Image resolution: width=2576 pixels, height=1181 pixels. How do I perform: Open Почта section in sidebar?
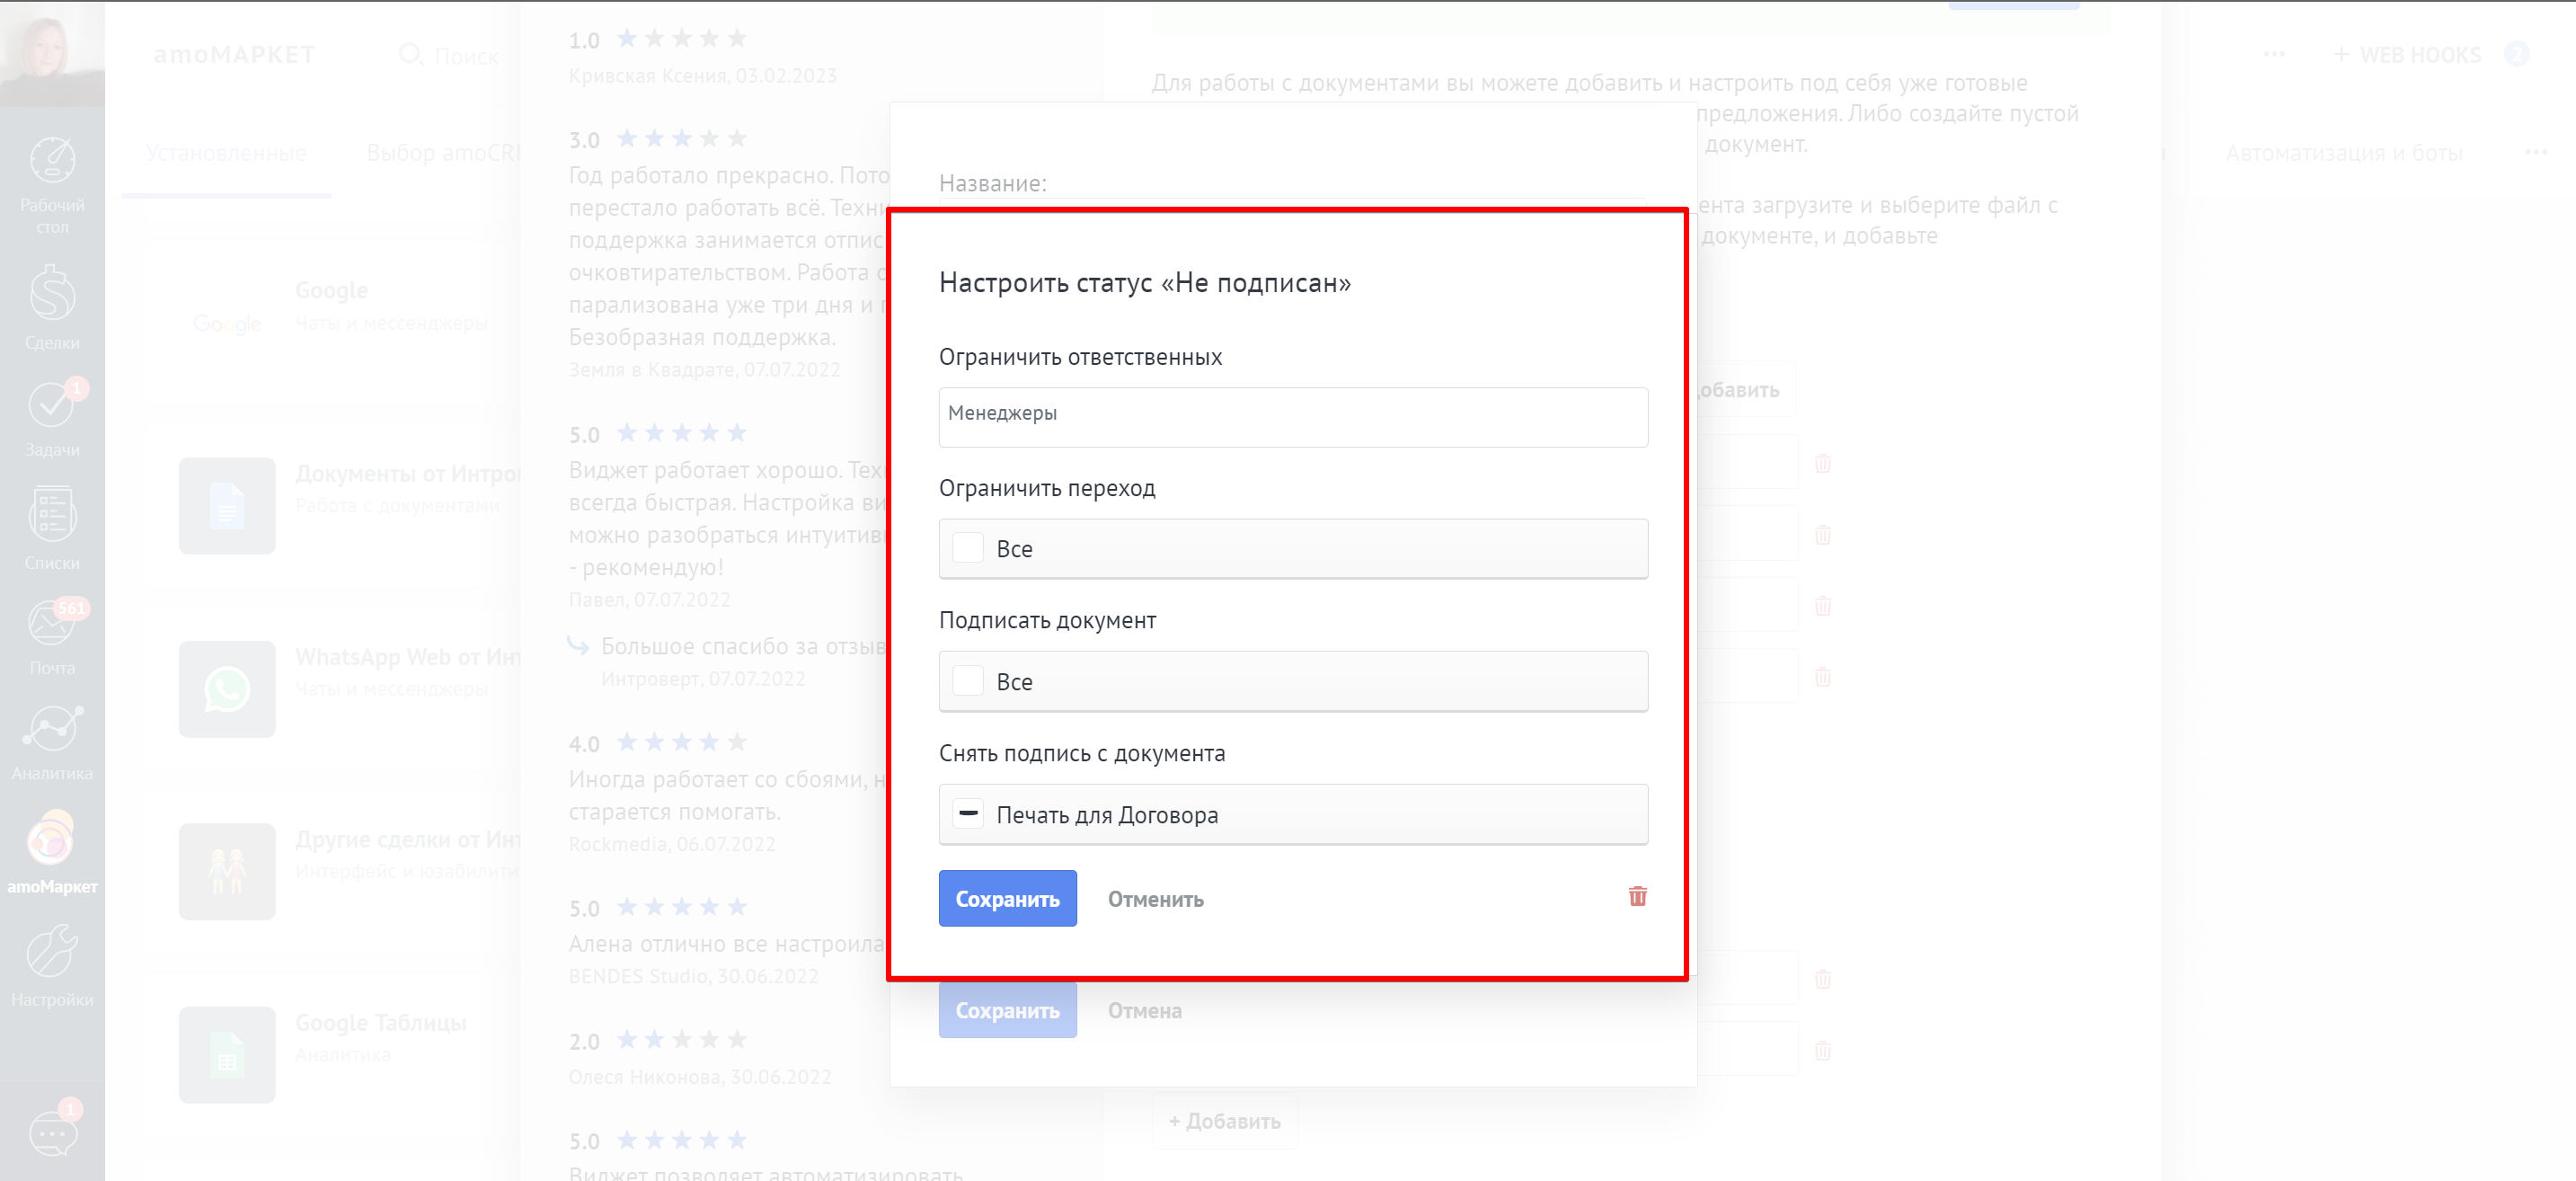52,637
